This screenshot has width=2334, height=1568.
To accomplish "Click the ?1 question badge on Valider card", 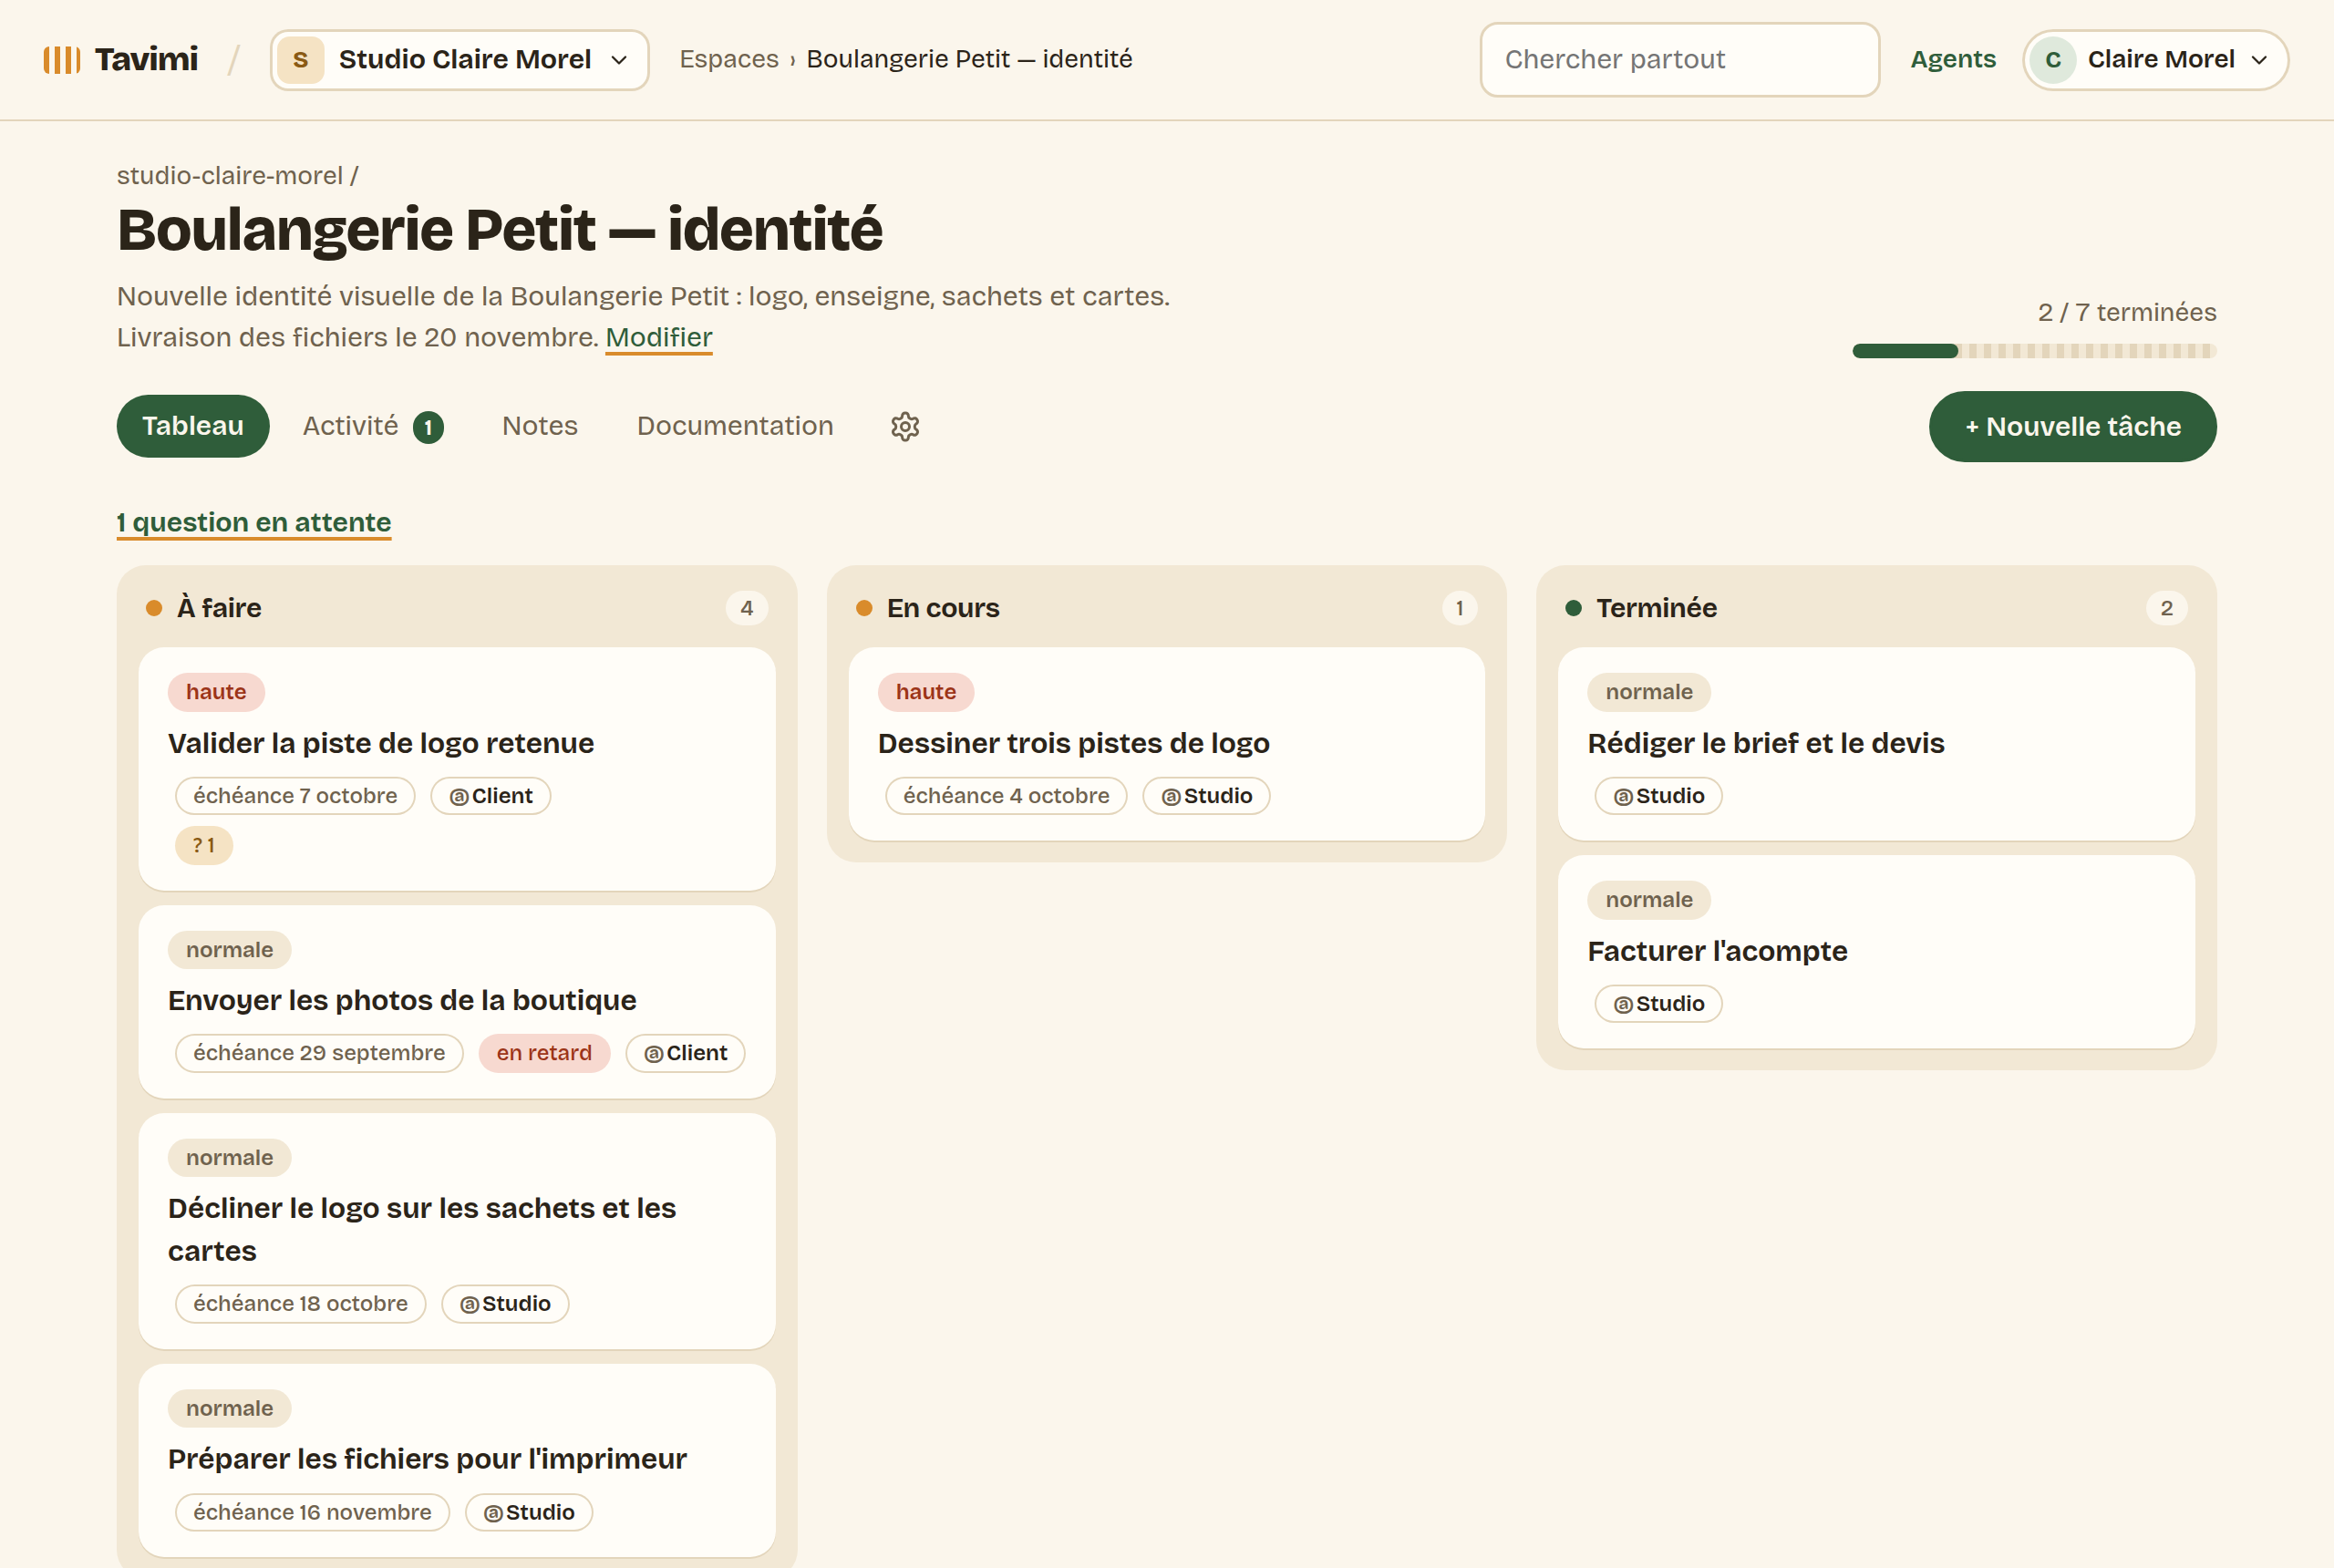I will tap(204, 846).
